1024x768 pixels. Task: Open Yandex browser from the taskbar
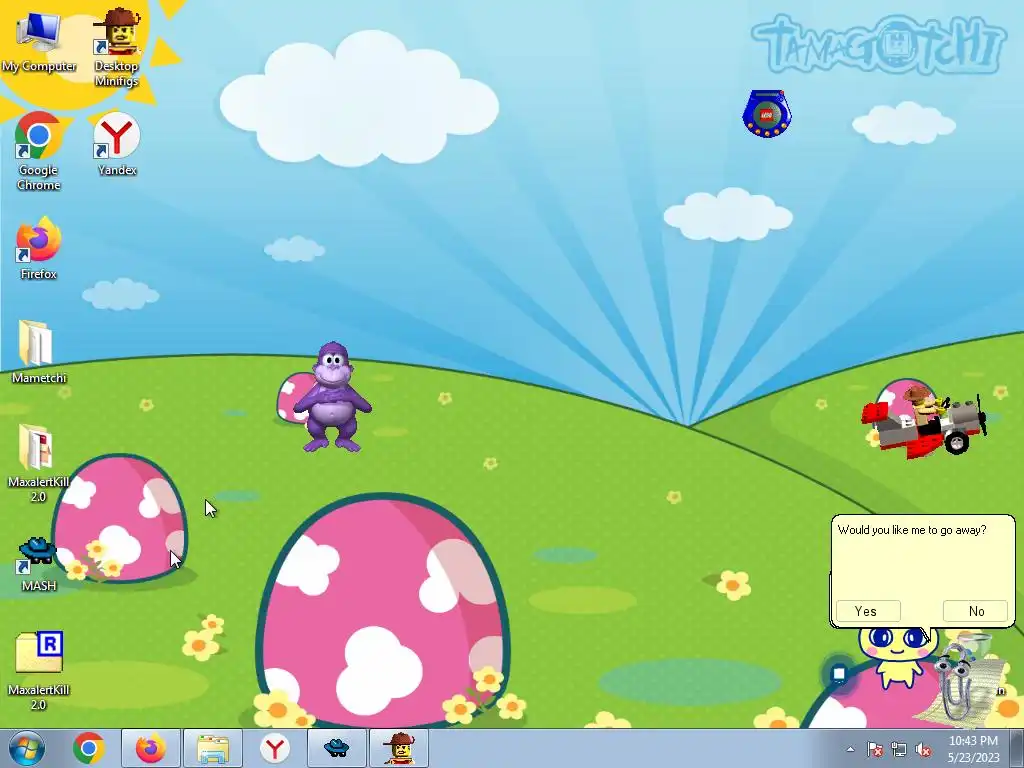(275, 748)
